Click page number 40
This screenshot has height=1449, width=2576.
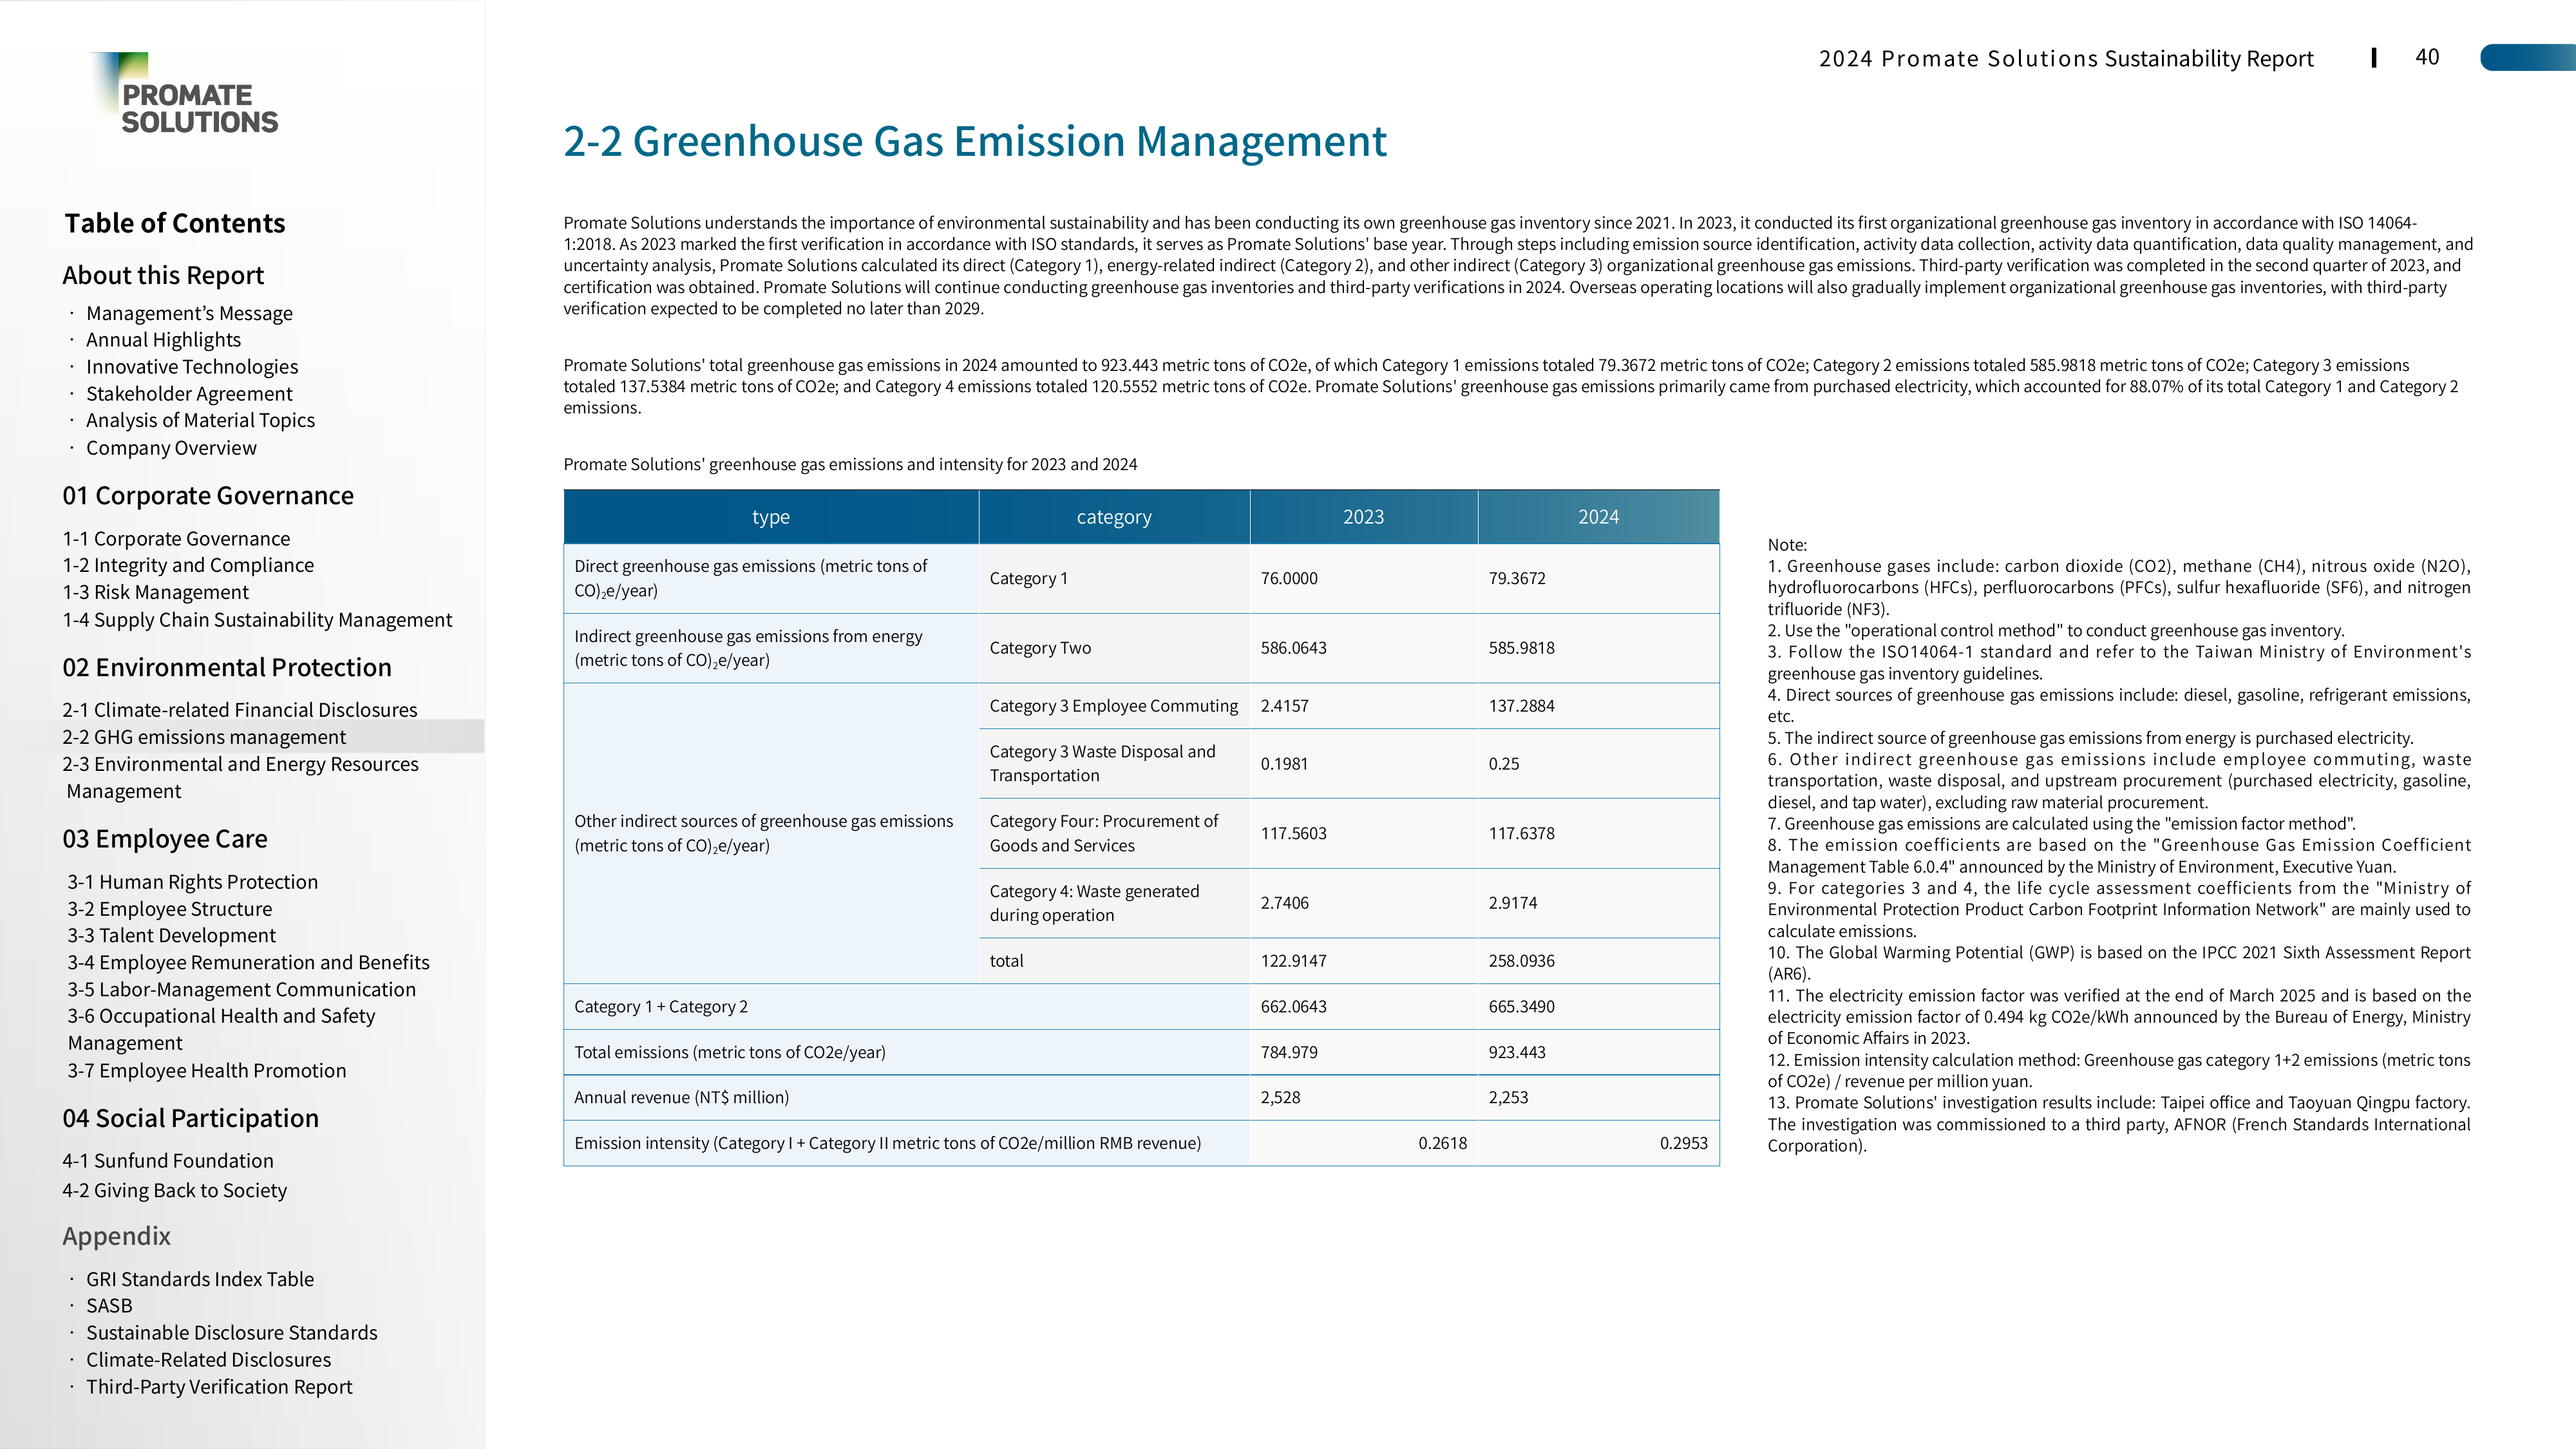pos(2427,57)
